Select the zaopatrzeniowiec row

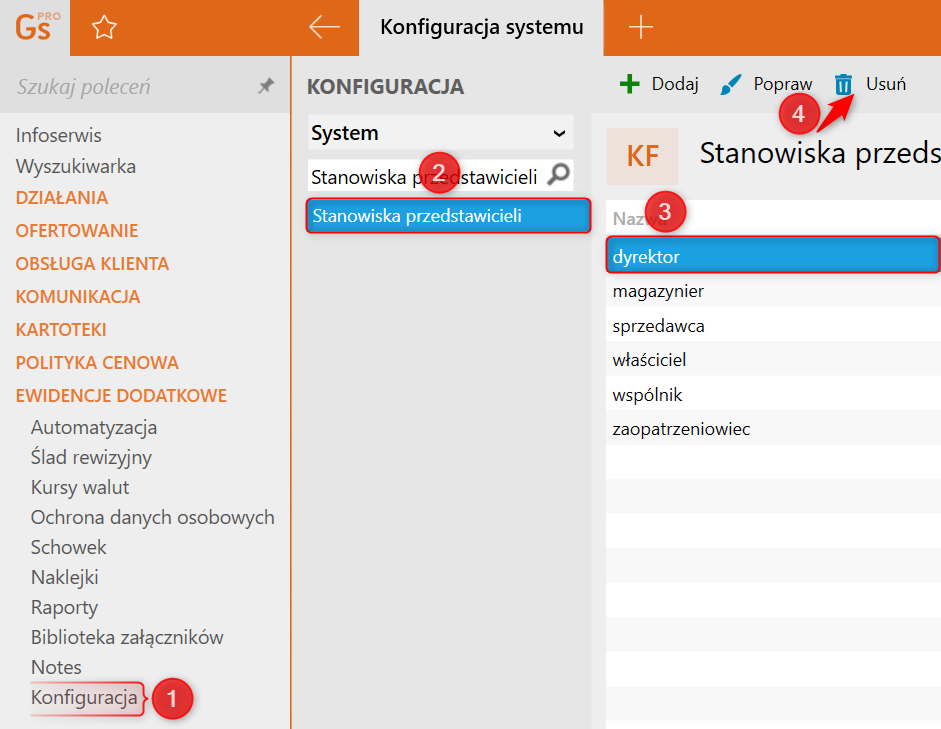[x=774, y=429]
